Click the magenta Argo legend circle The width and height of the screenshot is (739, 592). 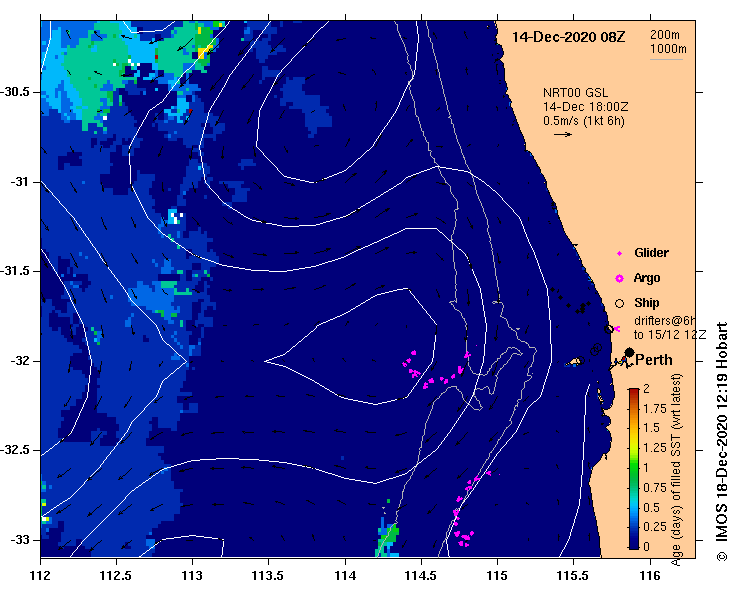coord(619,279)
